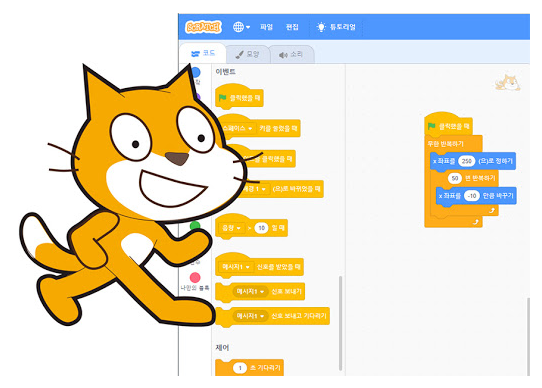Click green flag hat block in script
Screen dimensions: 542x388
point(448,125)
